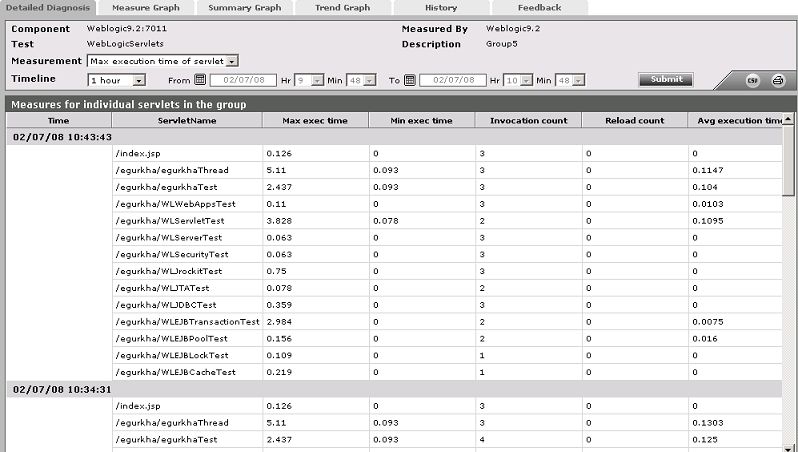798x452 pixels.
Task: Click the printer icon
Action: [778, 80]
